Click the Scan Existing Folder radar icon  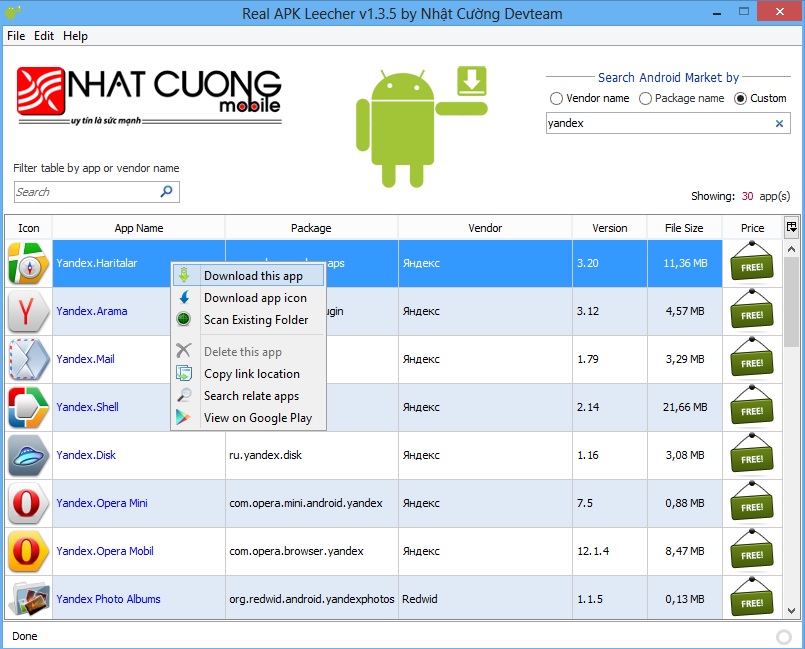coord(184,319)
